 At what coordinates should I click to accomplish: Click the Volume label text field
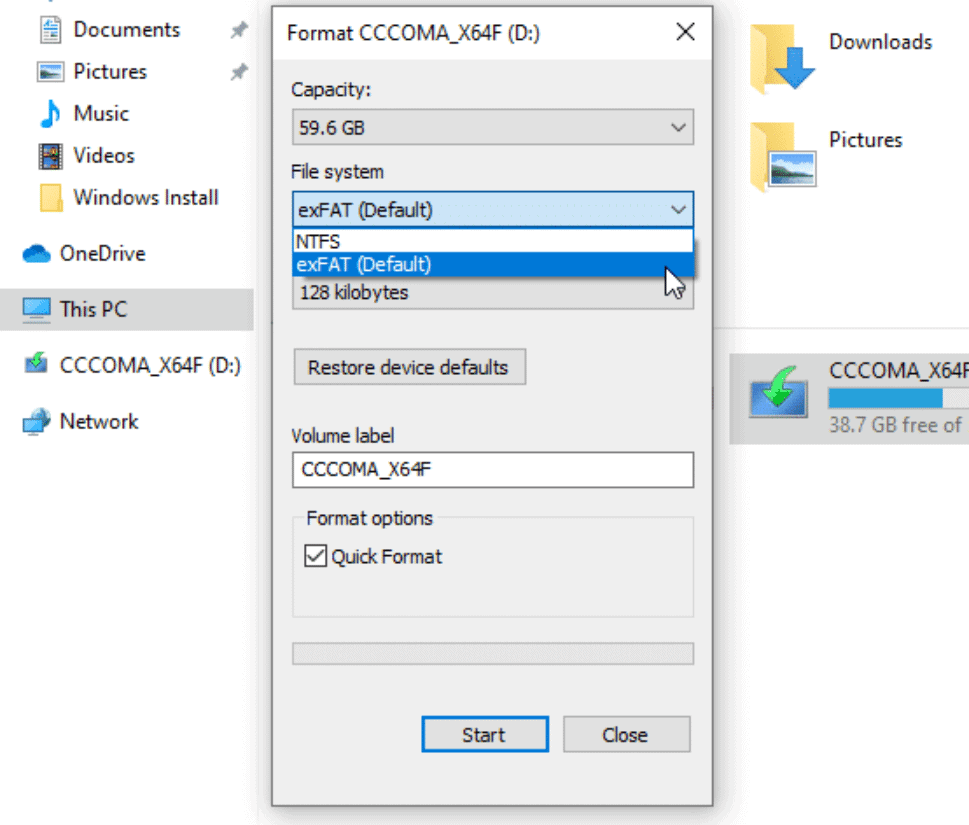pos(493,470)
